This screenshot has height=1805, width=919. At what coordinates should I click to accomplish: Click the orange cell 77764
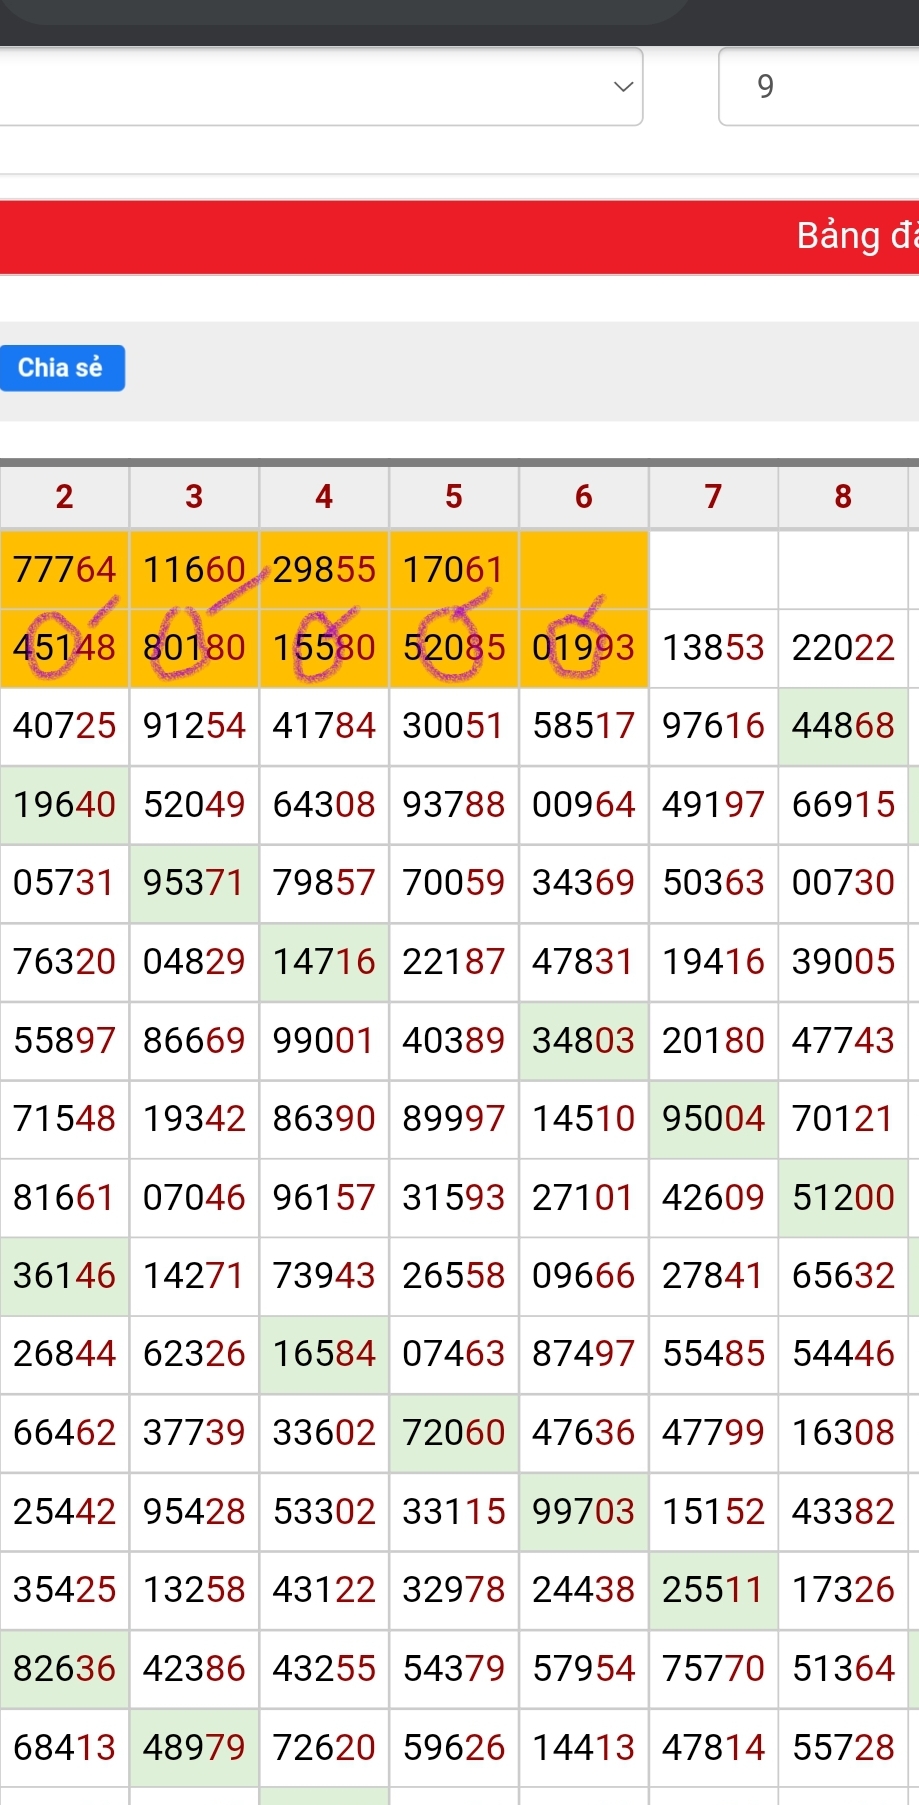pos(64,570)
